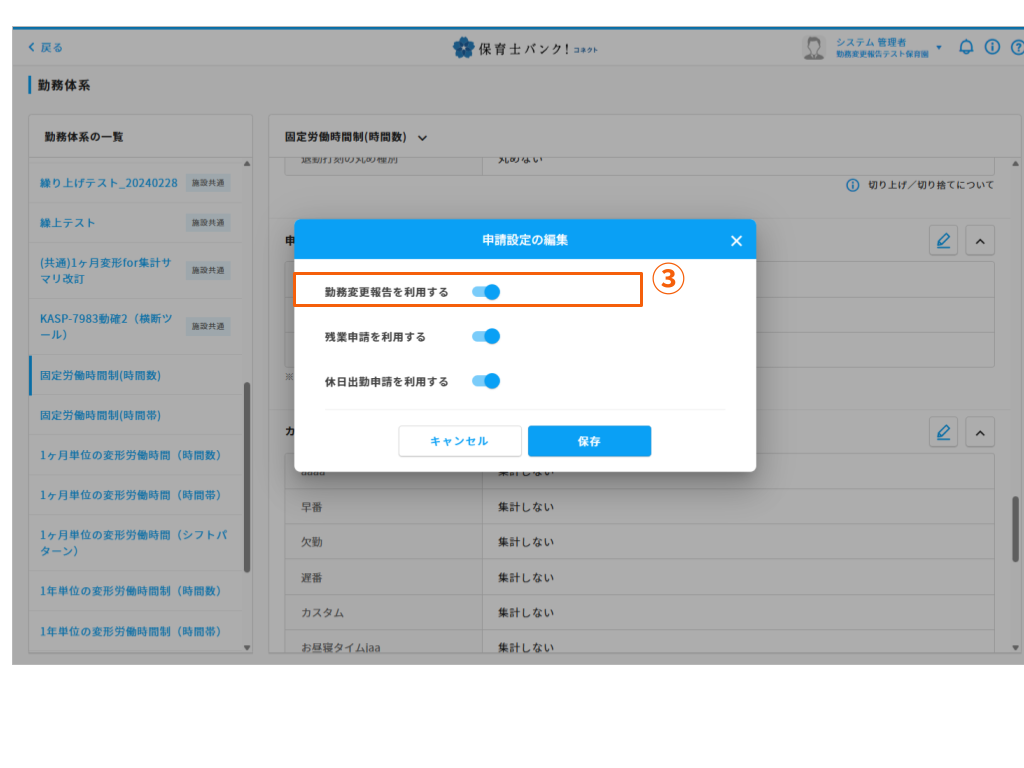Disable 残業申請を利用する switch
Image resolution: width=1024 pixels, height=768 pixels.
pyautogui.click(x=486, y=337)
